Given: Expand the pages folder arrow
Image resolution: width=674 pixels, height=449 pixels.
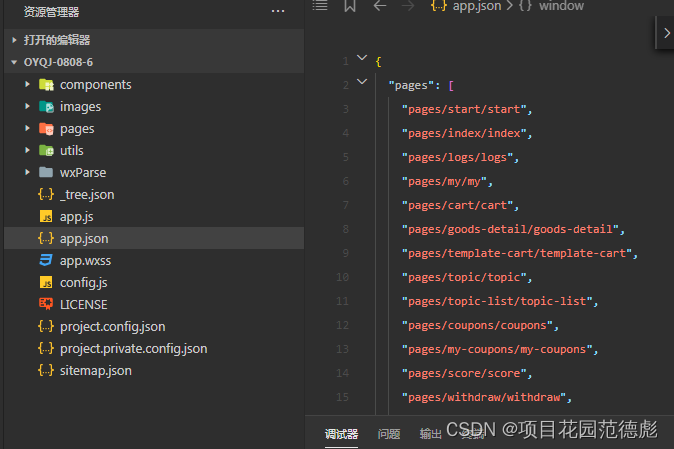Looking at the screenshot, I should (28, 128).
